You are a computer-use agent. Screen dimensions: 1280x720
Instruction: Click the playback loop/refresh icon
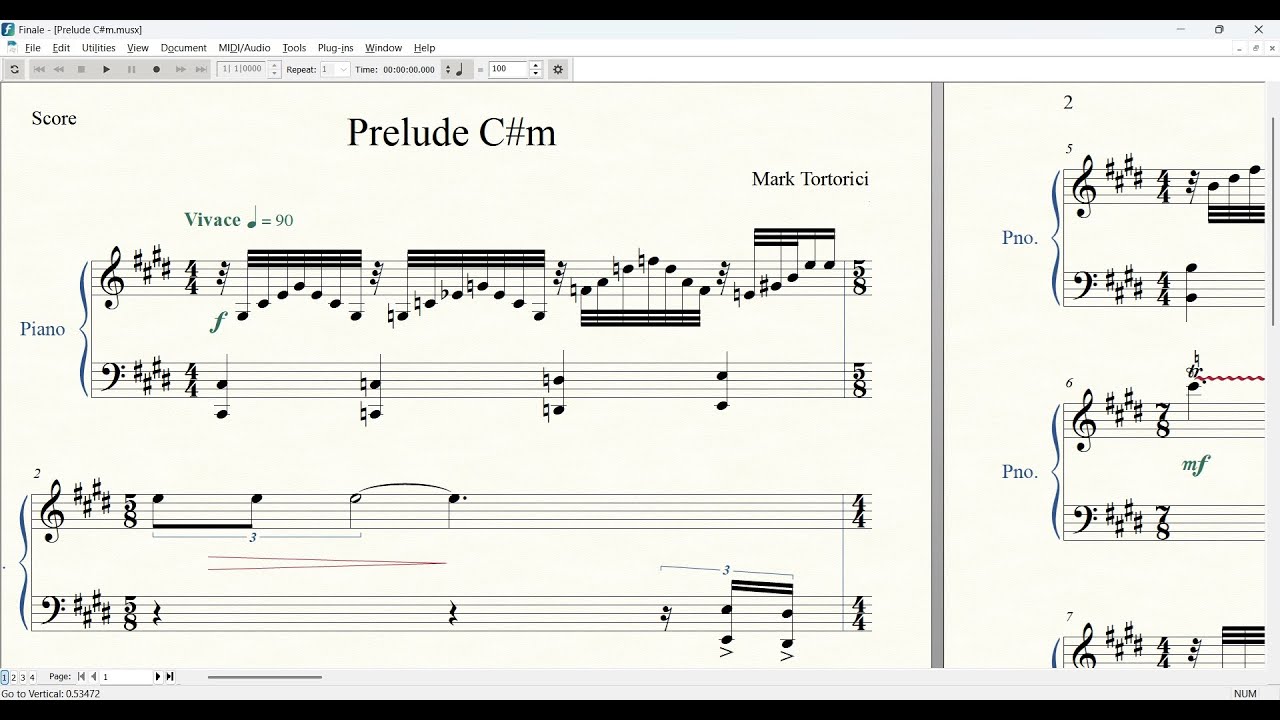[14, 69]
